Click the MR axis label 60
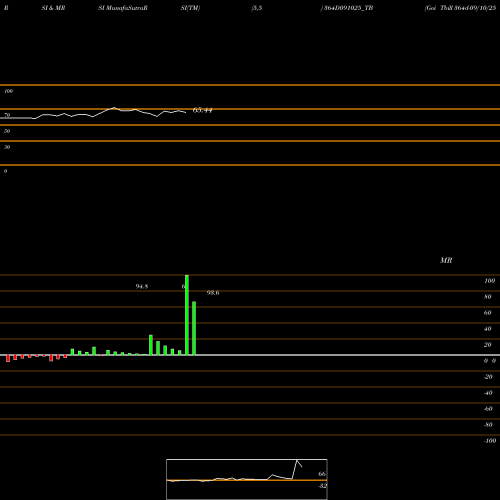The width and height of the screenshot is (500, 500). (488, 313)
